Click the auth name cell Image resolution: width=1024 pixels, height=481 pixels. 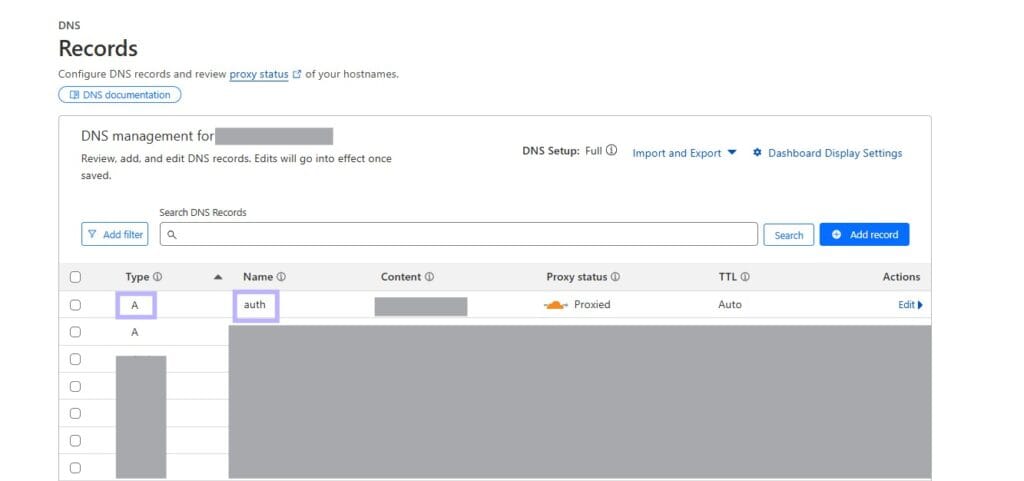click(x=255, y=305)
